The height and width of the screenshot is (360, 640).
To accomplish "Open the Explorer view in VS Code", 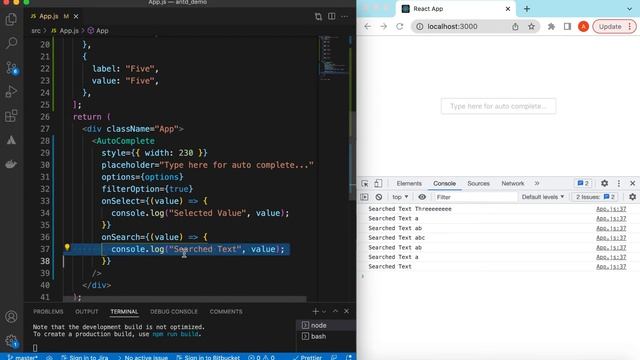I will tap(11, 19).
